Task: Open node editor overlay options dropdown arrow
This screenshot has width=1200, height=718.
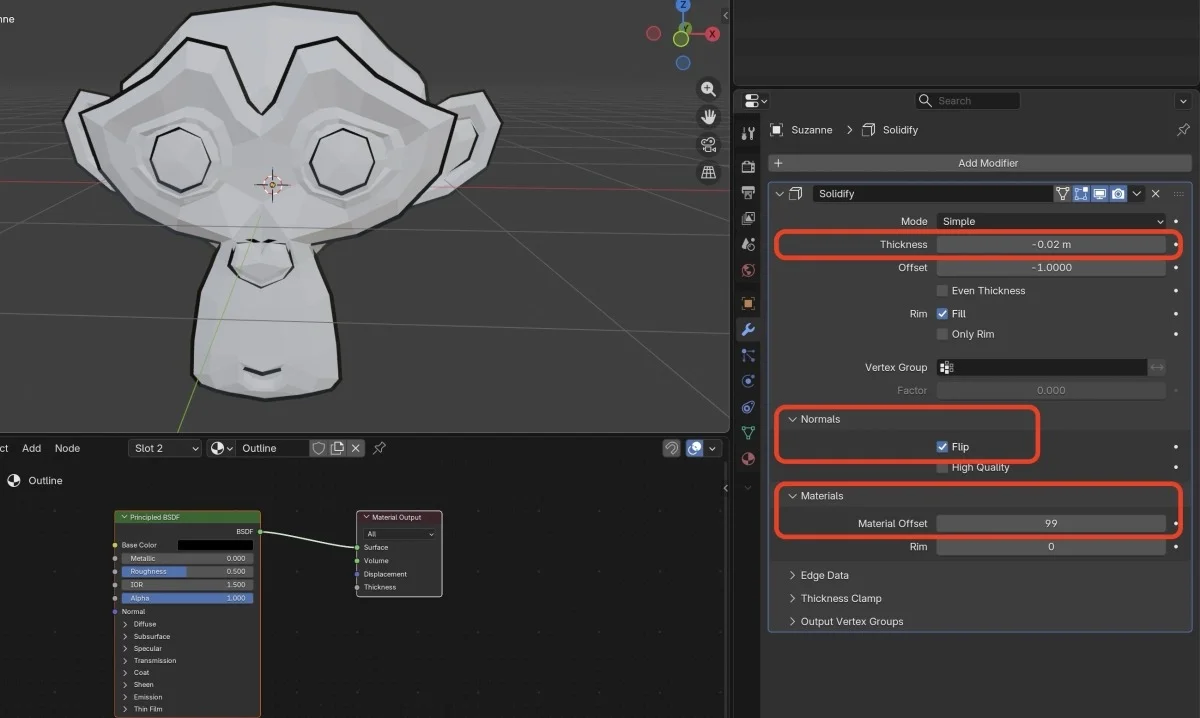Action: click(712, 448)
